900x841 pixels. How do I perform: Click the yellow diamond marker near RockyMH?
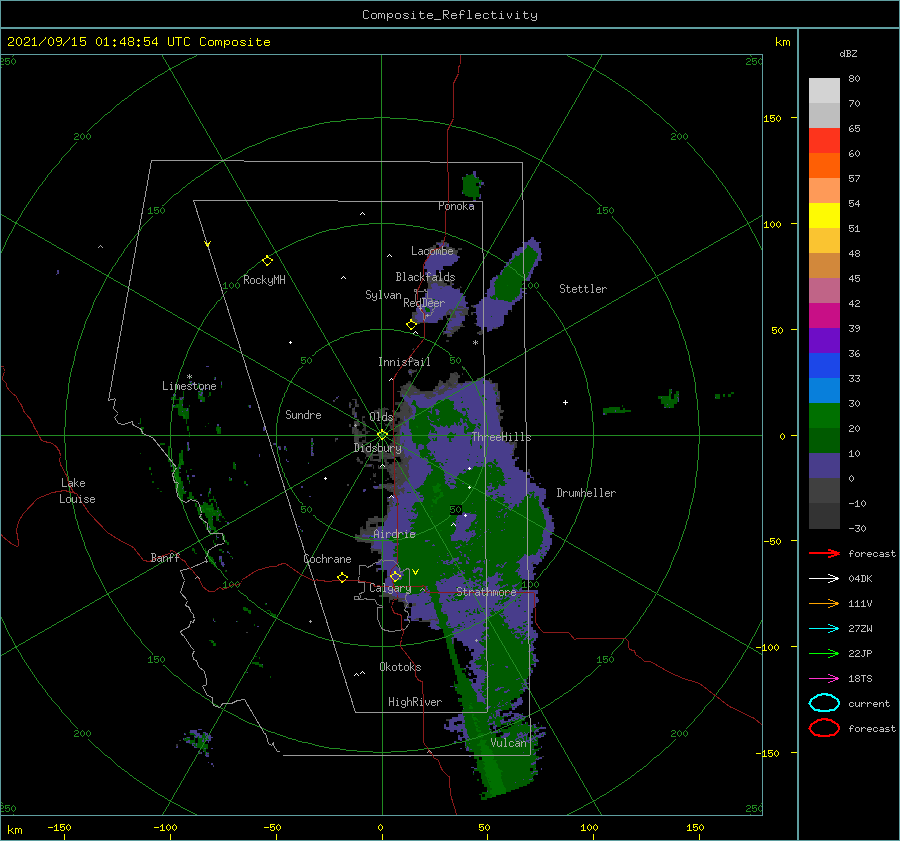point(267,261)
